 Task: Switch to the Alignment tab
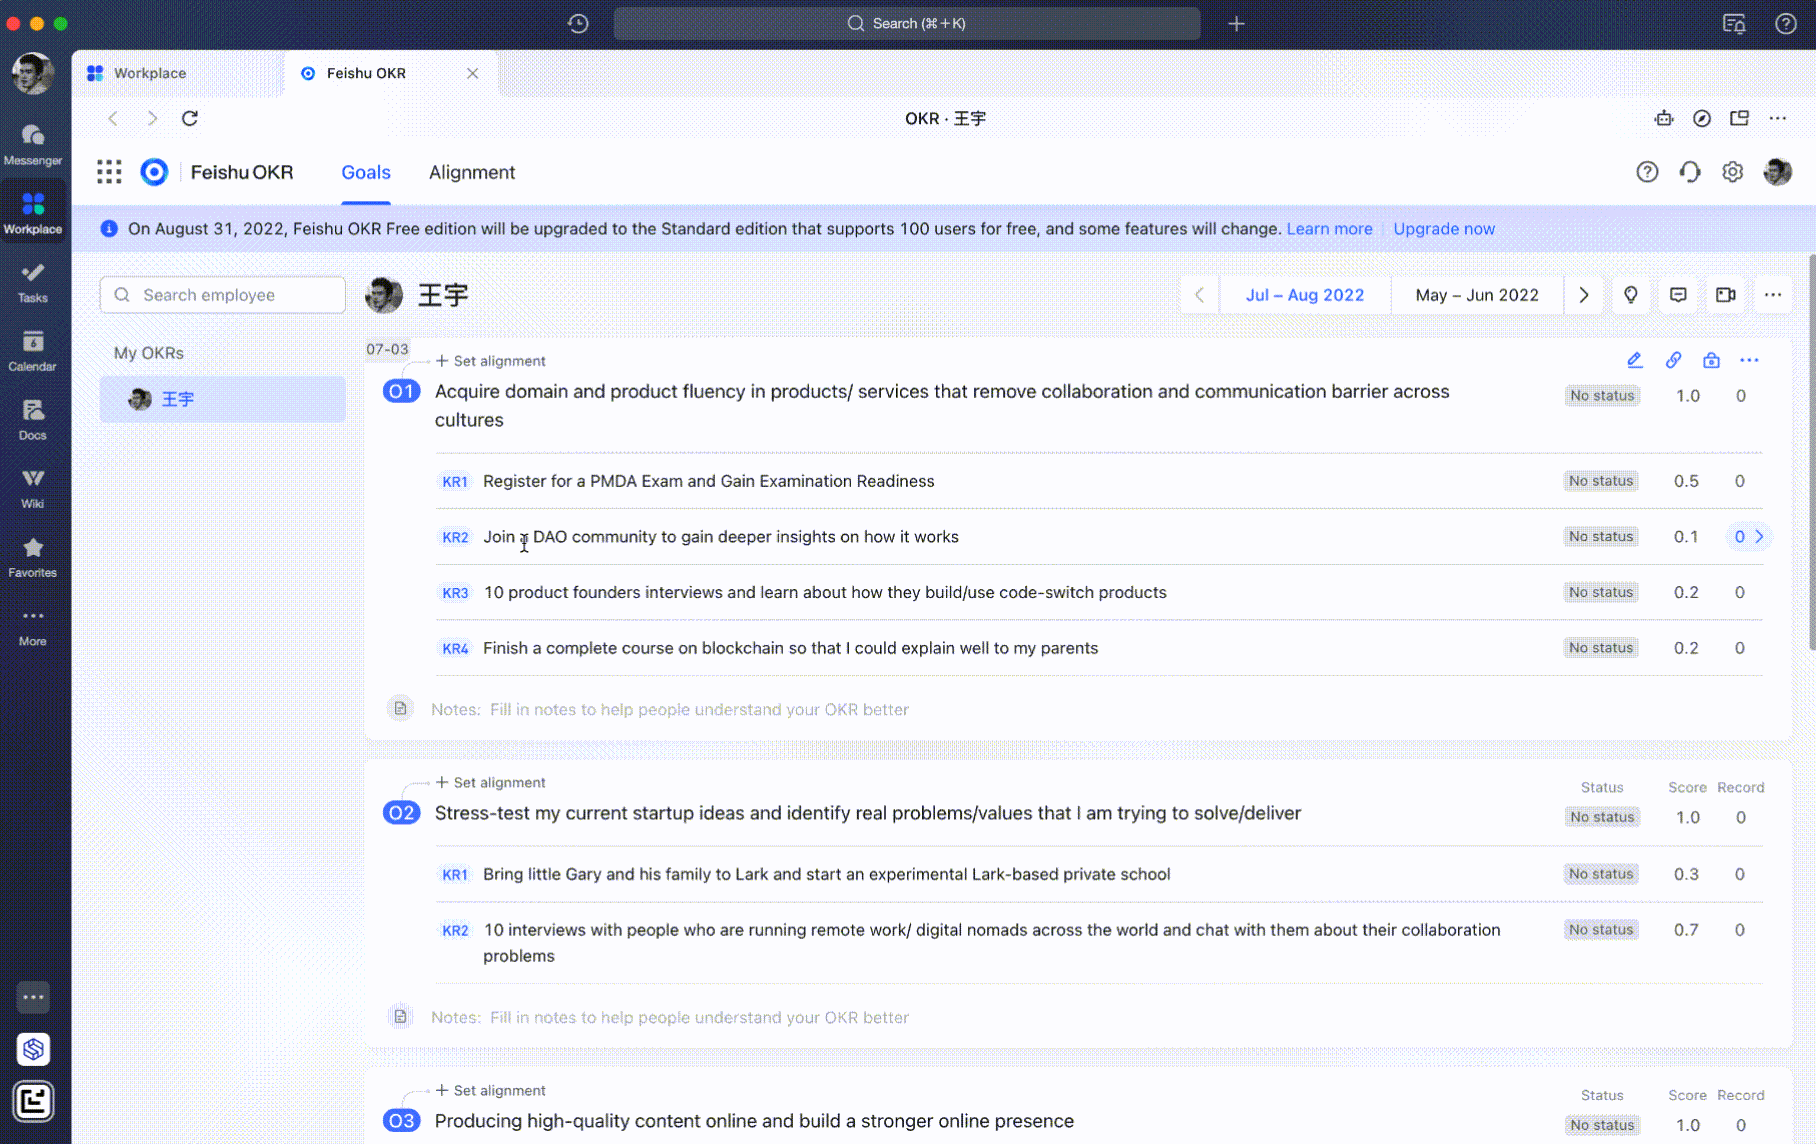472,172
